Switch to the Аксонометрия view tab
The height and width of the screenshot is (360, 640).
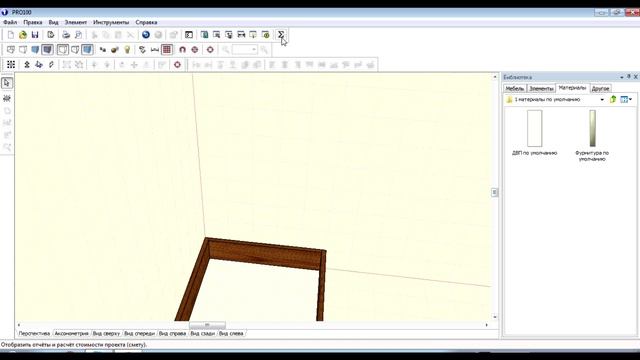[71, 333]
